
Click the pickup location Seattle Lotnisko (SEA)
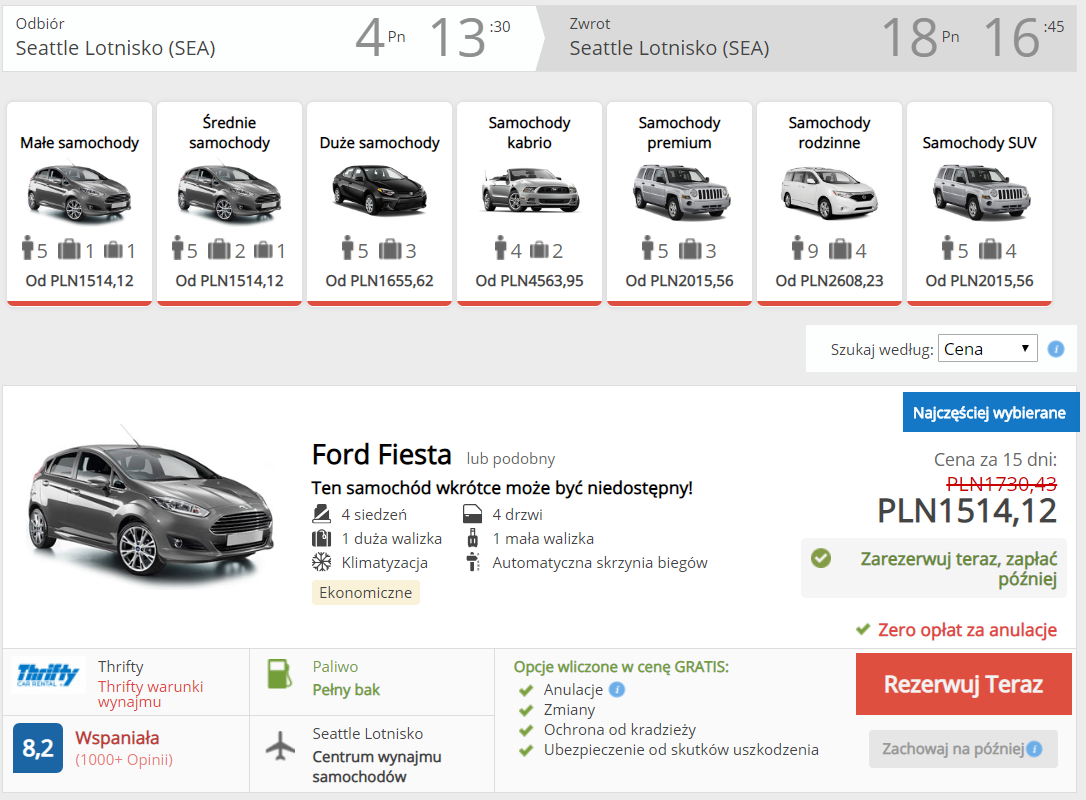point(116,48)
